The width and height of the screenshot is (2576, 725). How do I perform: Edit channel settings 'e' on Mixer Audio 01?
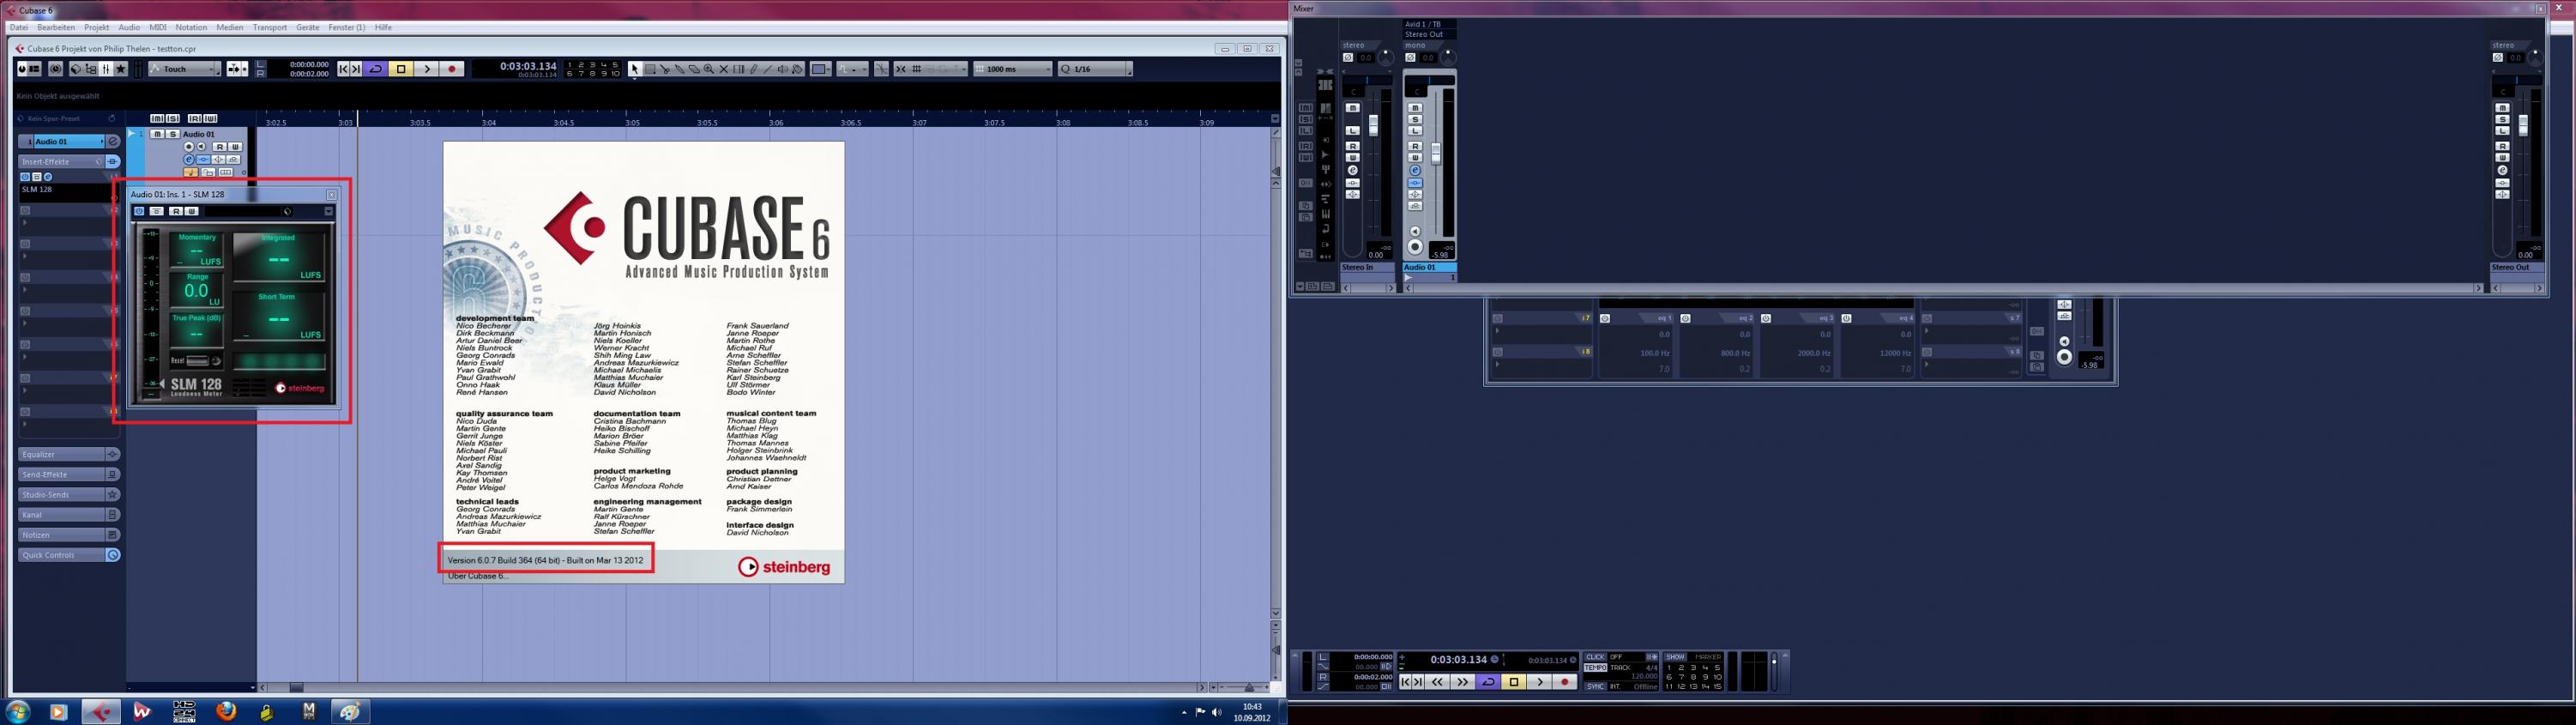tap(1415, 171)
